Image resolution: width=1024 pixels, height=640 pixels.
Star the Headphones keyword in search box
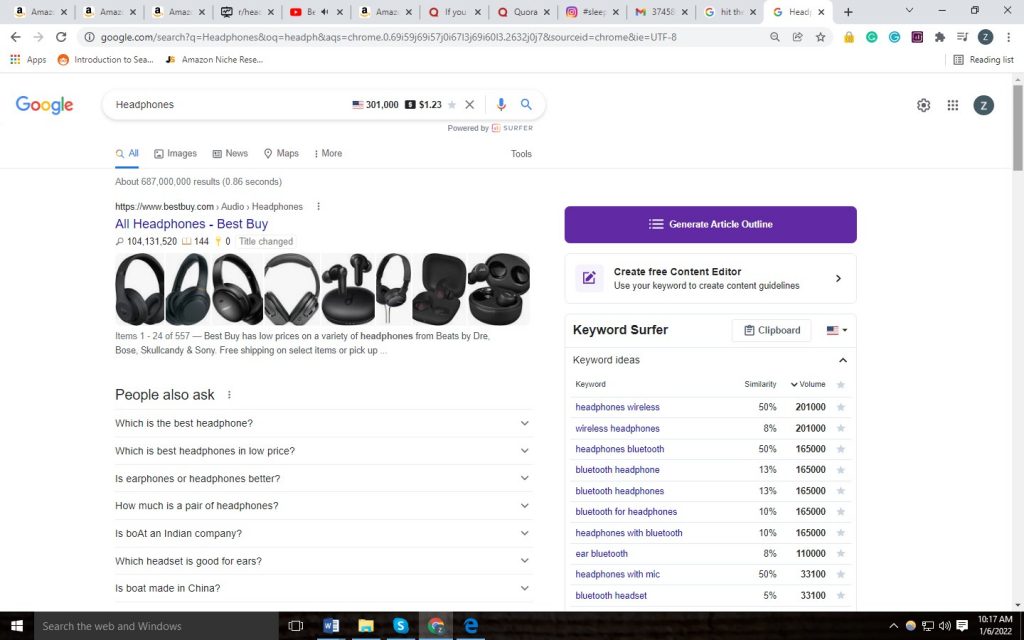pyautogui.click(x=452, y=104)
